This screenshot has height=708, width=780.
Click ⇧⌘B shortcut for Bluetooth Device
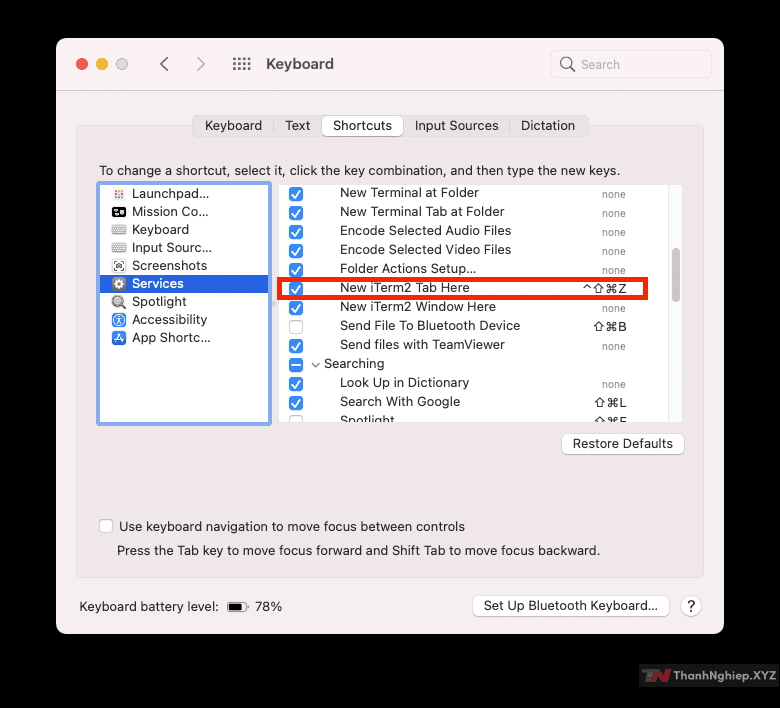[610, 327]
